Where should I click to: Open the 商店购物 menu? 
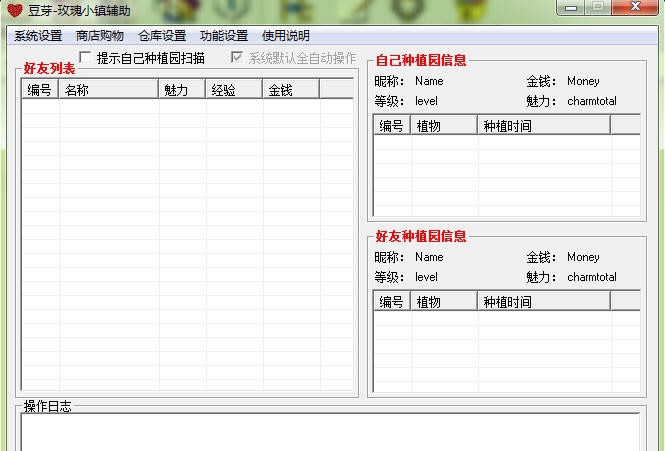pyautogui.click(x=100, y=36)
